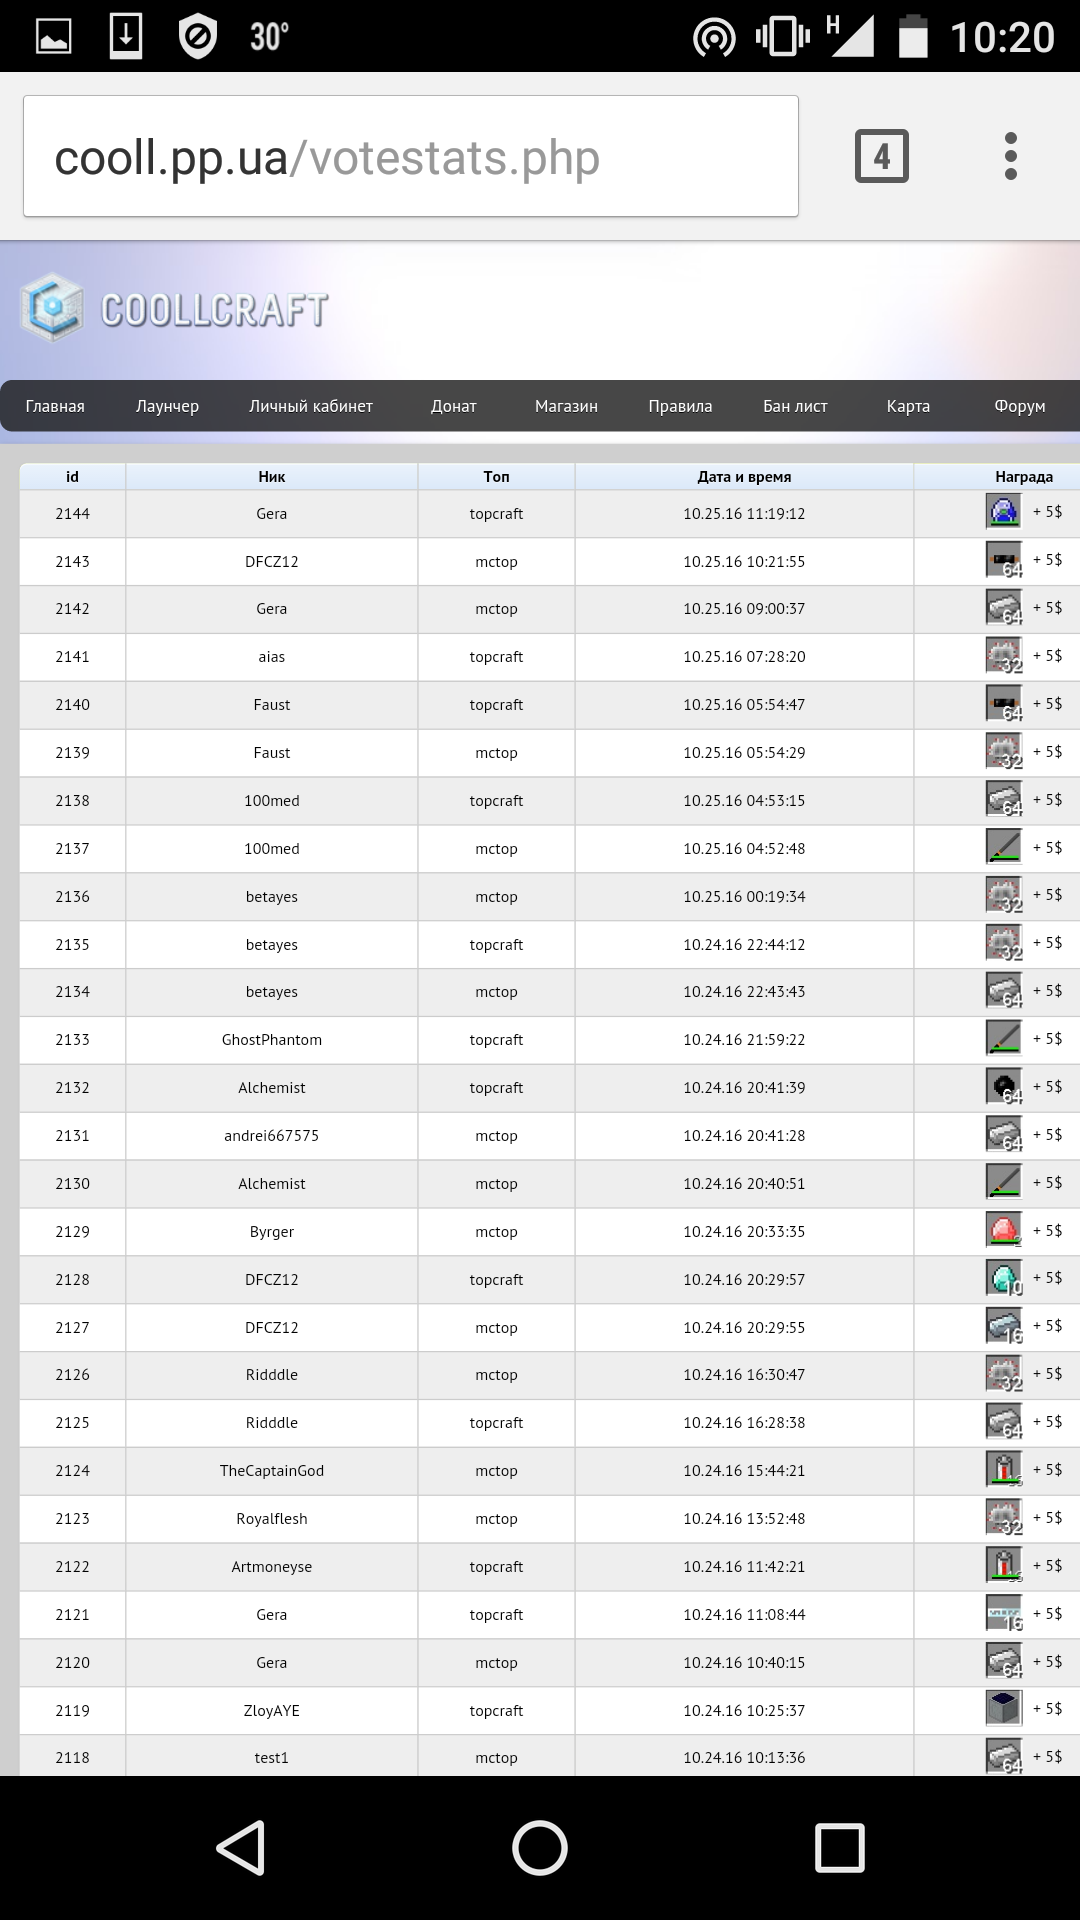Open the Личный кабинет menu link
Screen dimensions: 1080x1920
(311, 406)
